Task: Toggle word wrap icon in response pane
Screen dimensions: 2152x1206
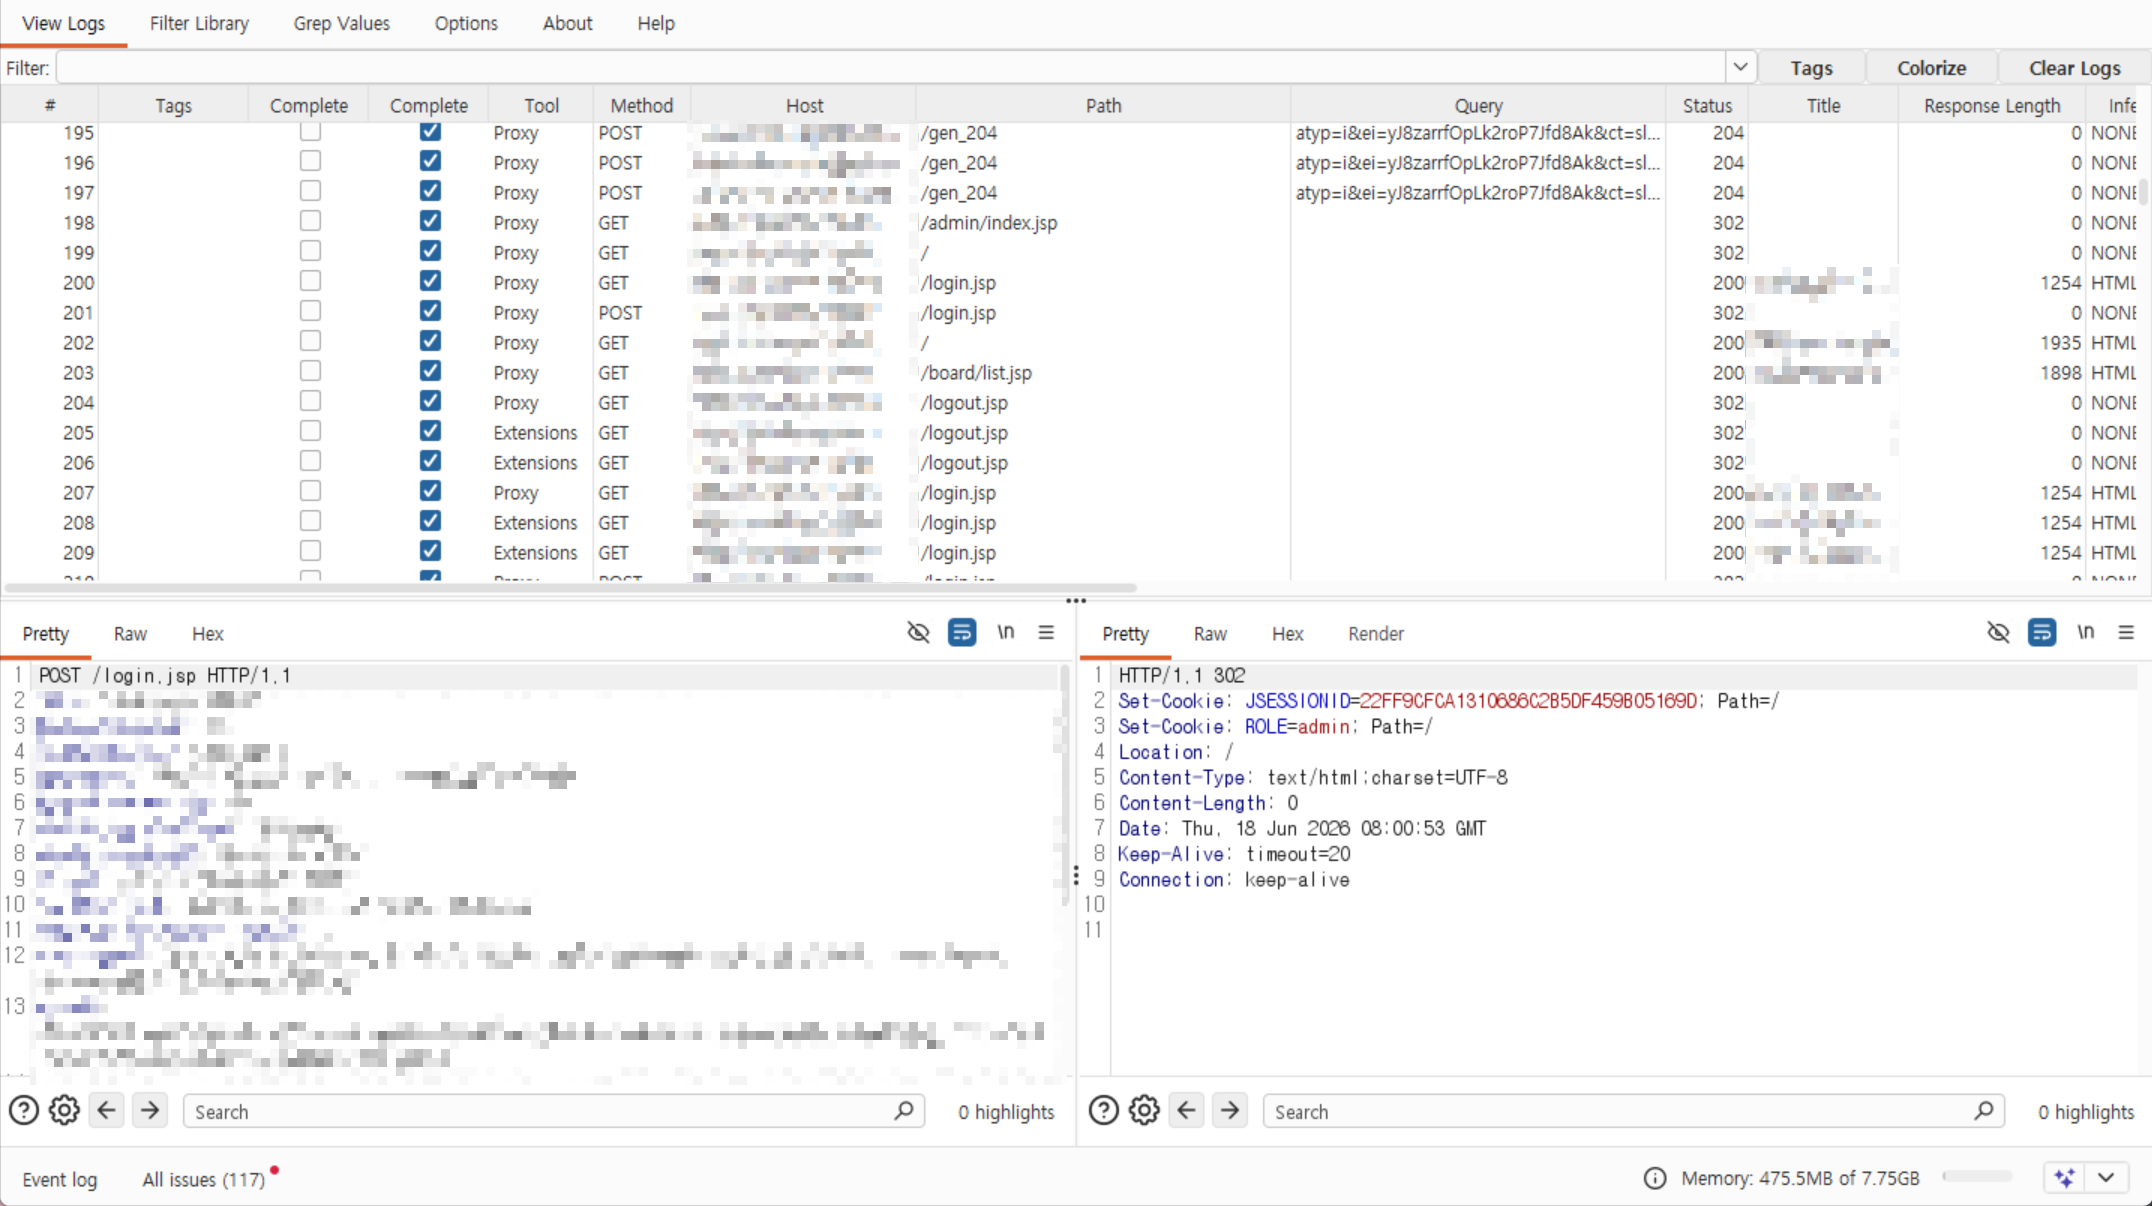Action: tap(2042, 632)
